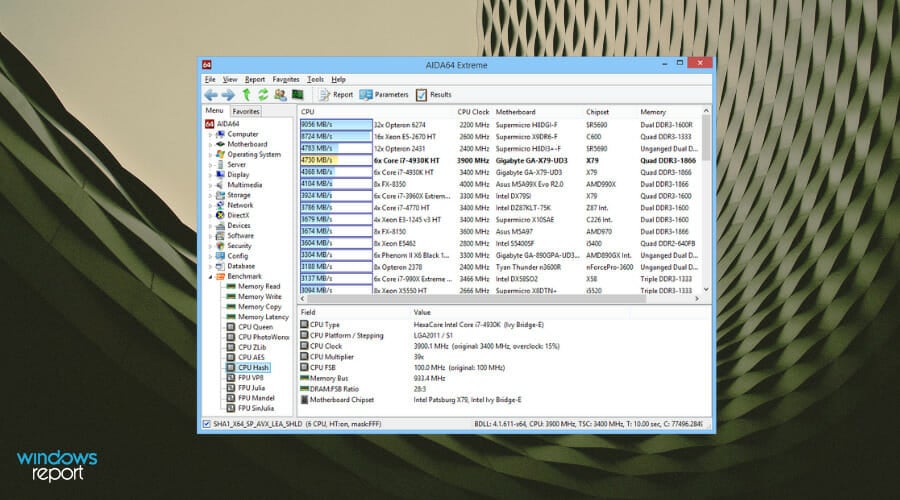The height and width of the screenshot is (500, 900).
Task: Switch to the Menu tab
Action: click(214, 111)
